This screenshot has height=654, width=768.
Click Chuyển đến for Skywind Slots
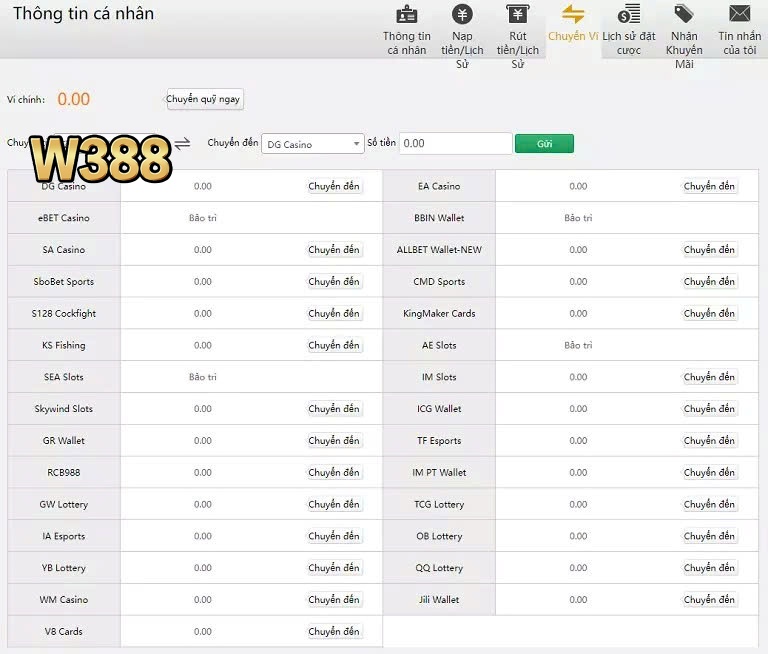point(334,409)
